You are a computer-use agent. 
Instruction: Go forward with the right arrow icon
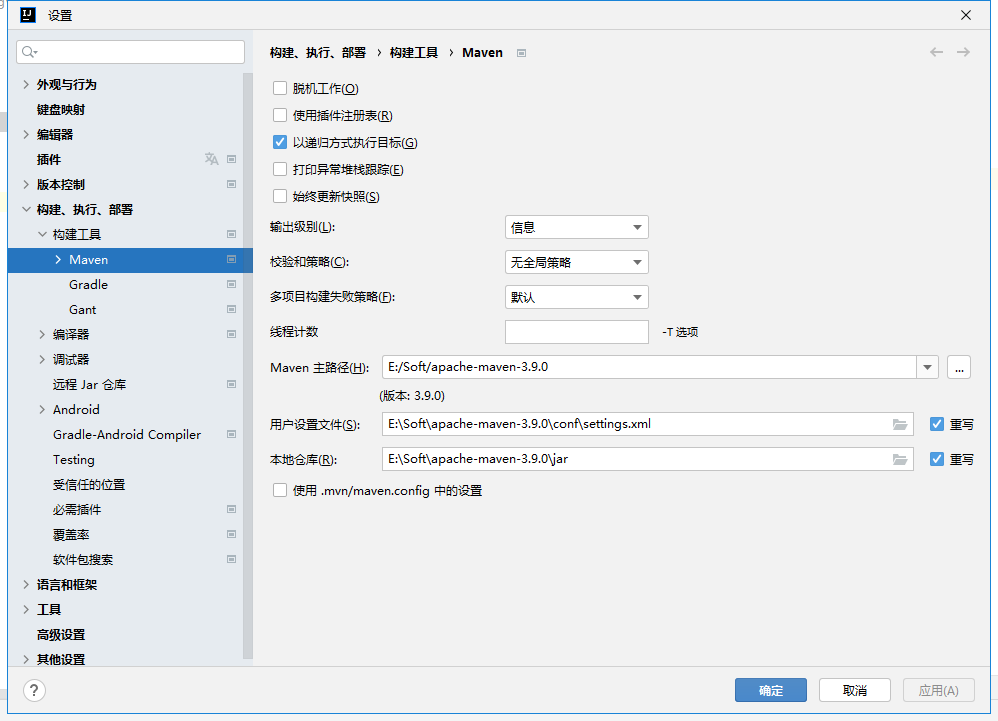(964, 52)
